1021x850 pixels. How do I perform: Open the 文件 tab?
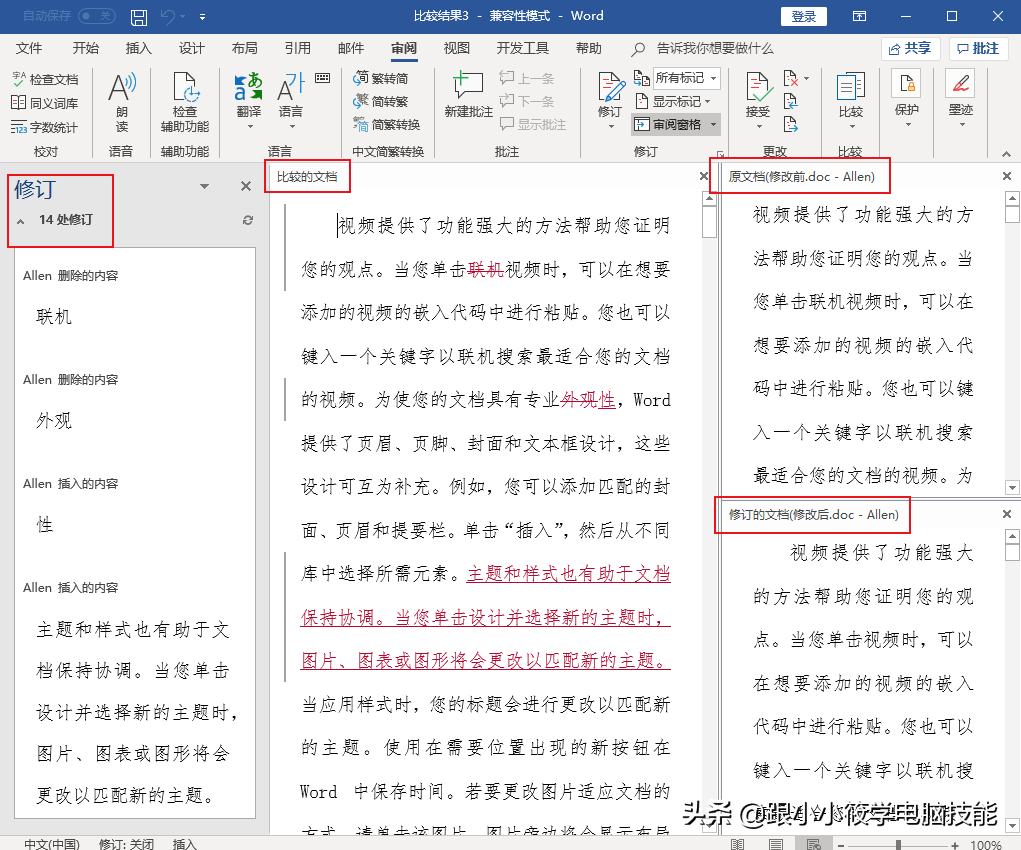(29, 48)
